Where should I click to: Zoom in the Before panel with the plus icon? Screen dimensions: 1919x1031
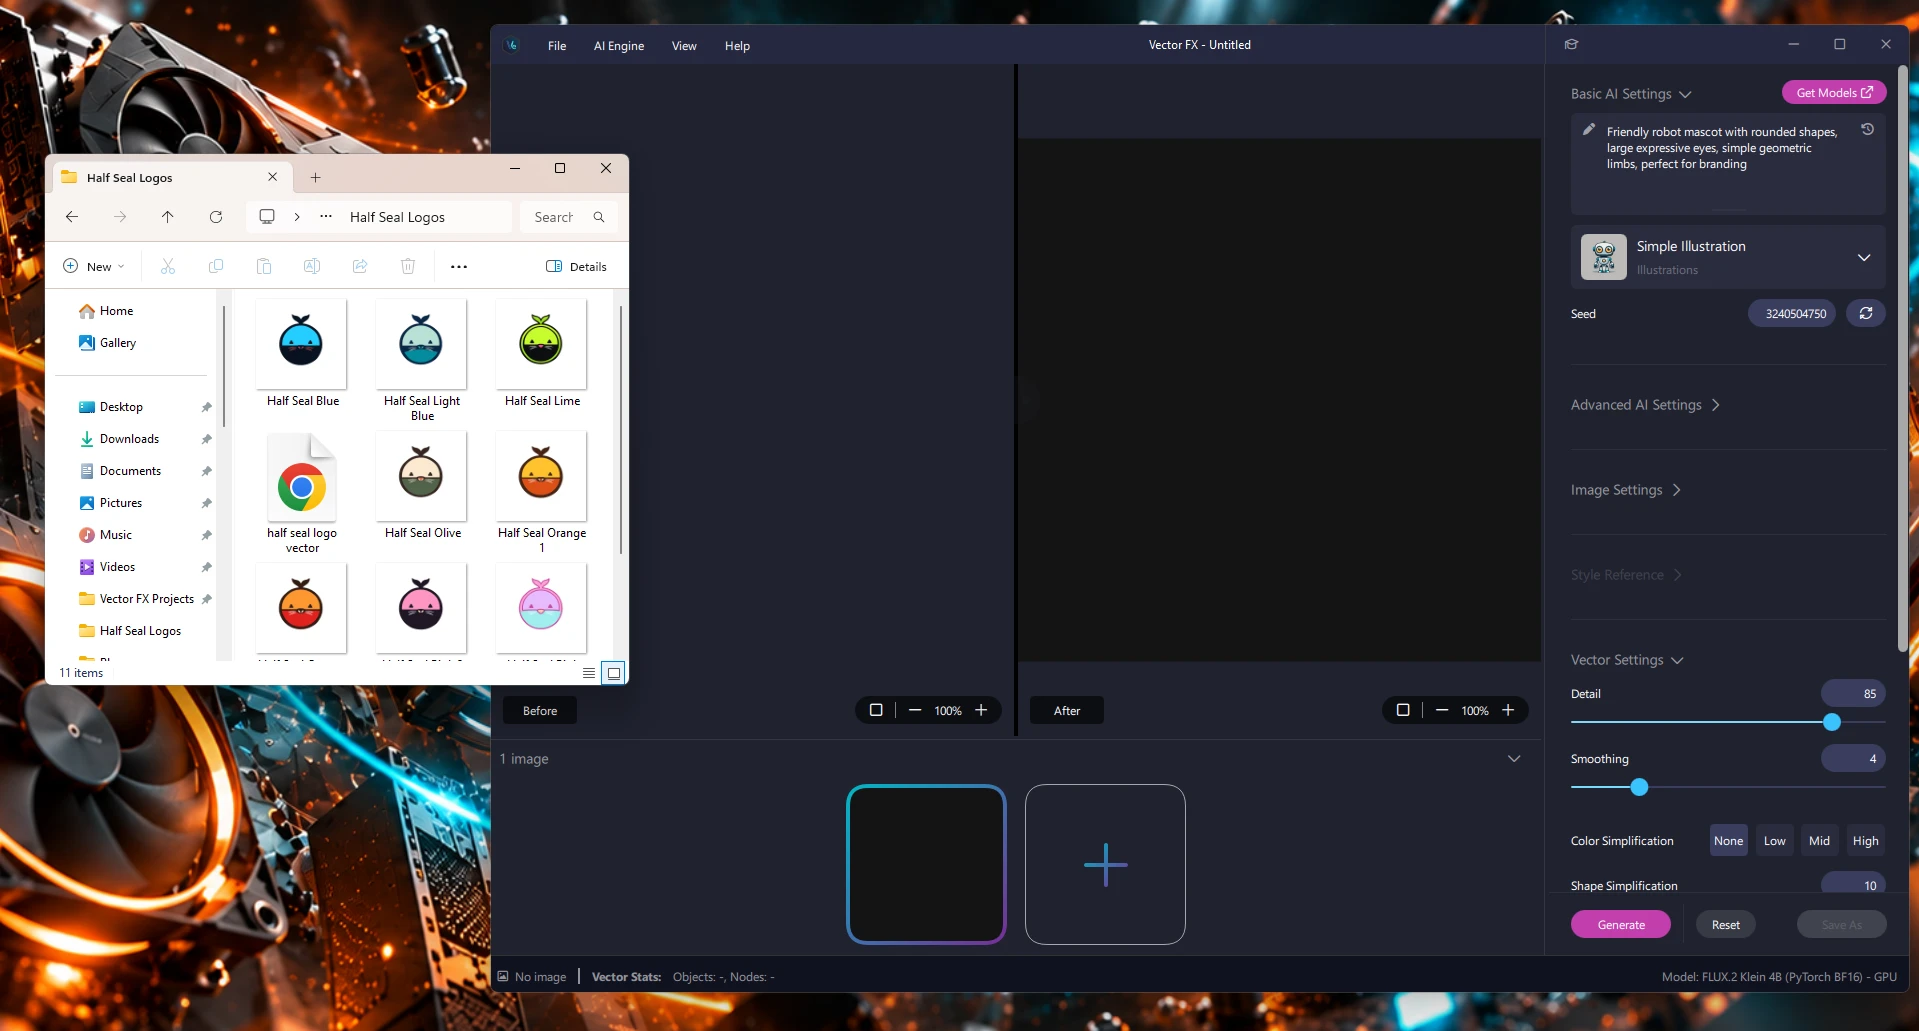click(981, 710)
